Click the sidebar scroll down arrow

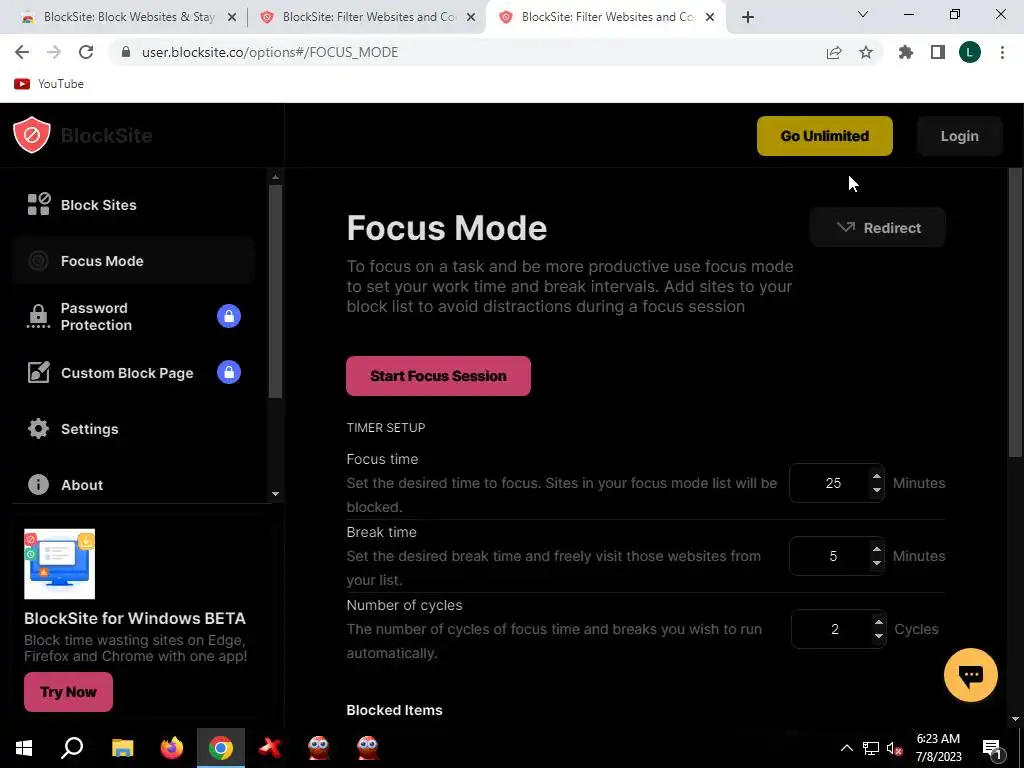(275, 494)
